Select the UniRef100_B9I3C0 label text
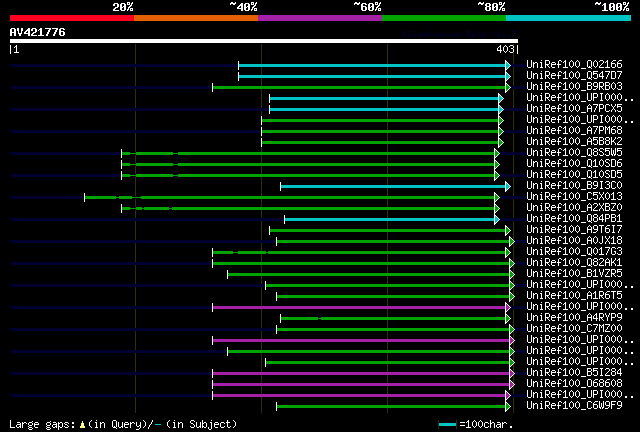The image size is (640, 432). pyautogui.click(x=574, y=186)
